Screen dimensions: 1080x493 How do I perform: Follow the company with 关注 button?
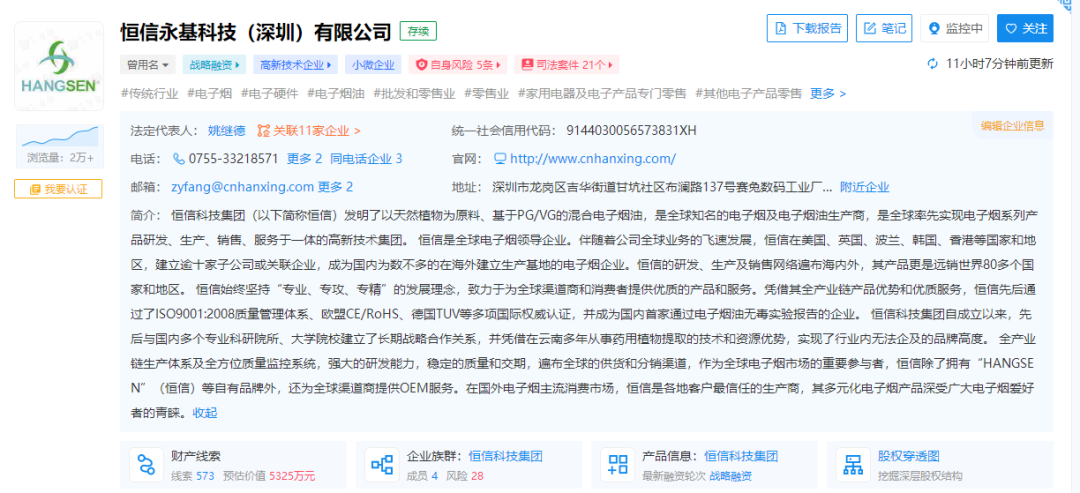[1026, 28]
